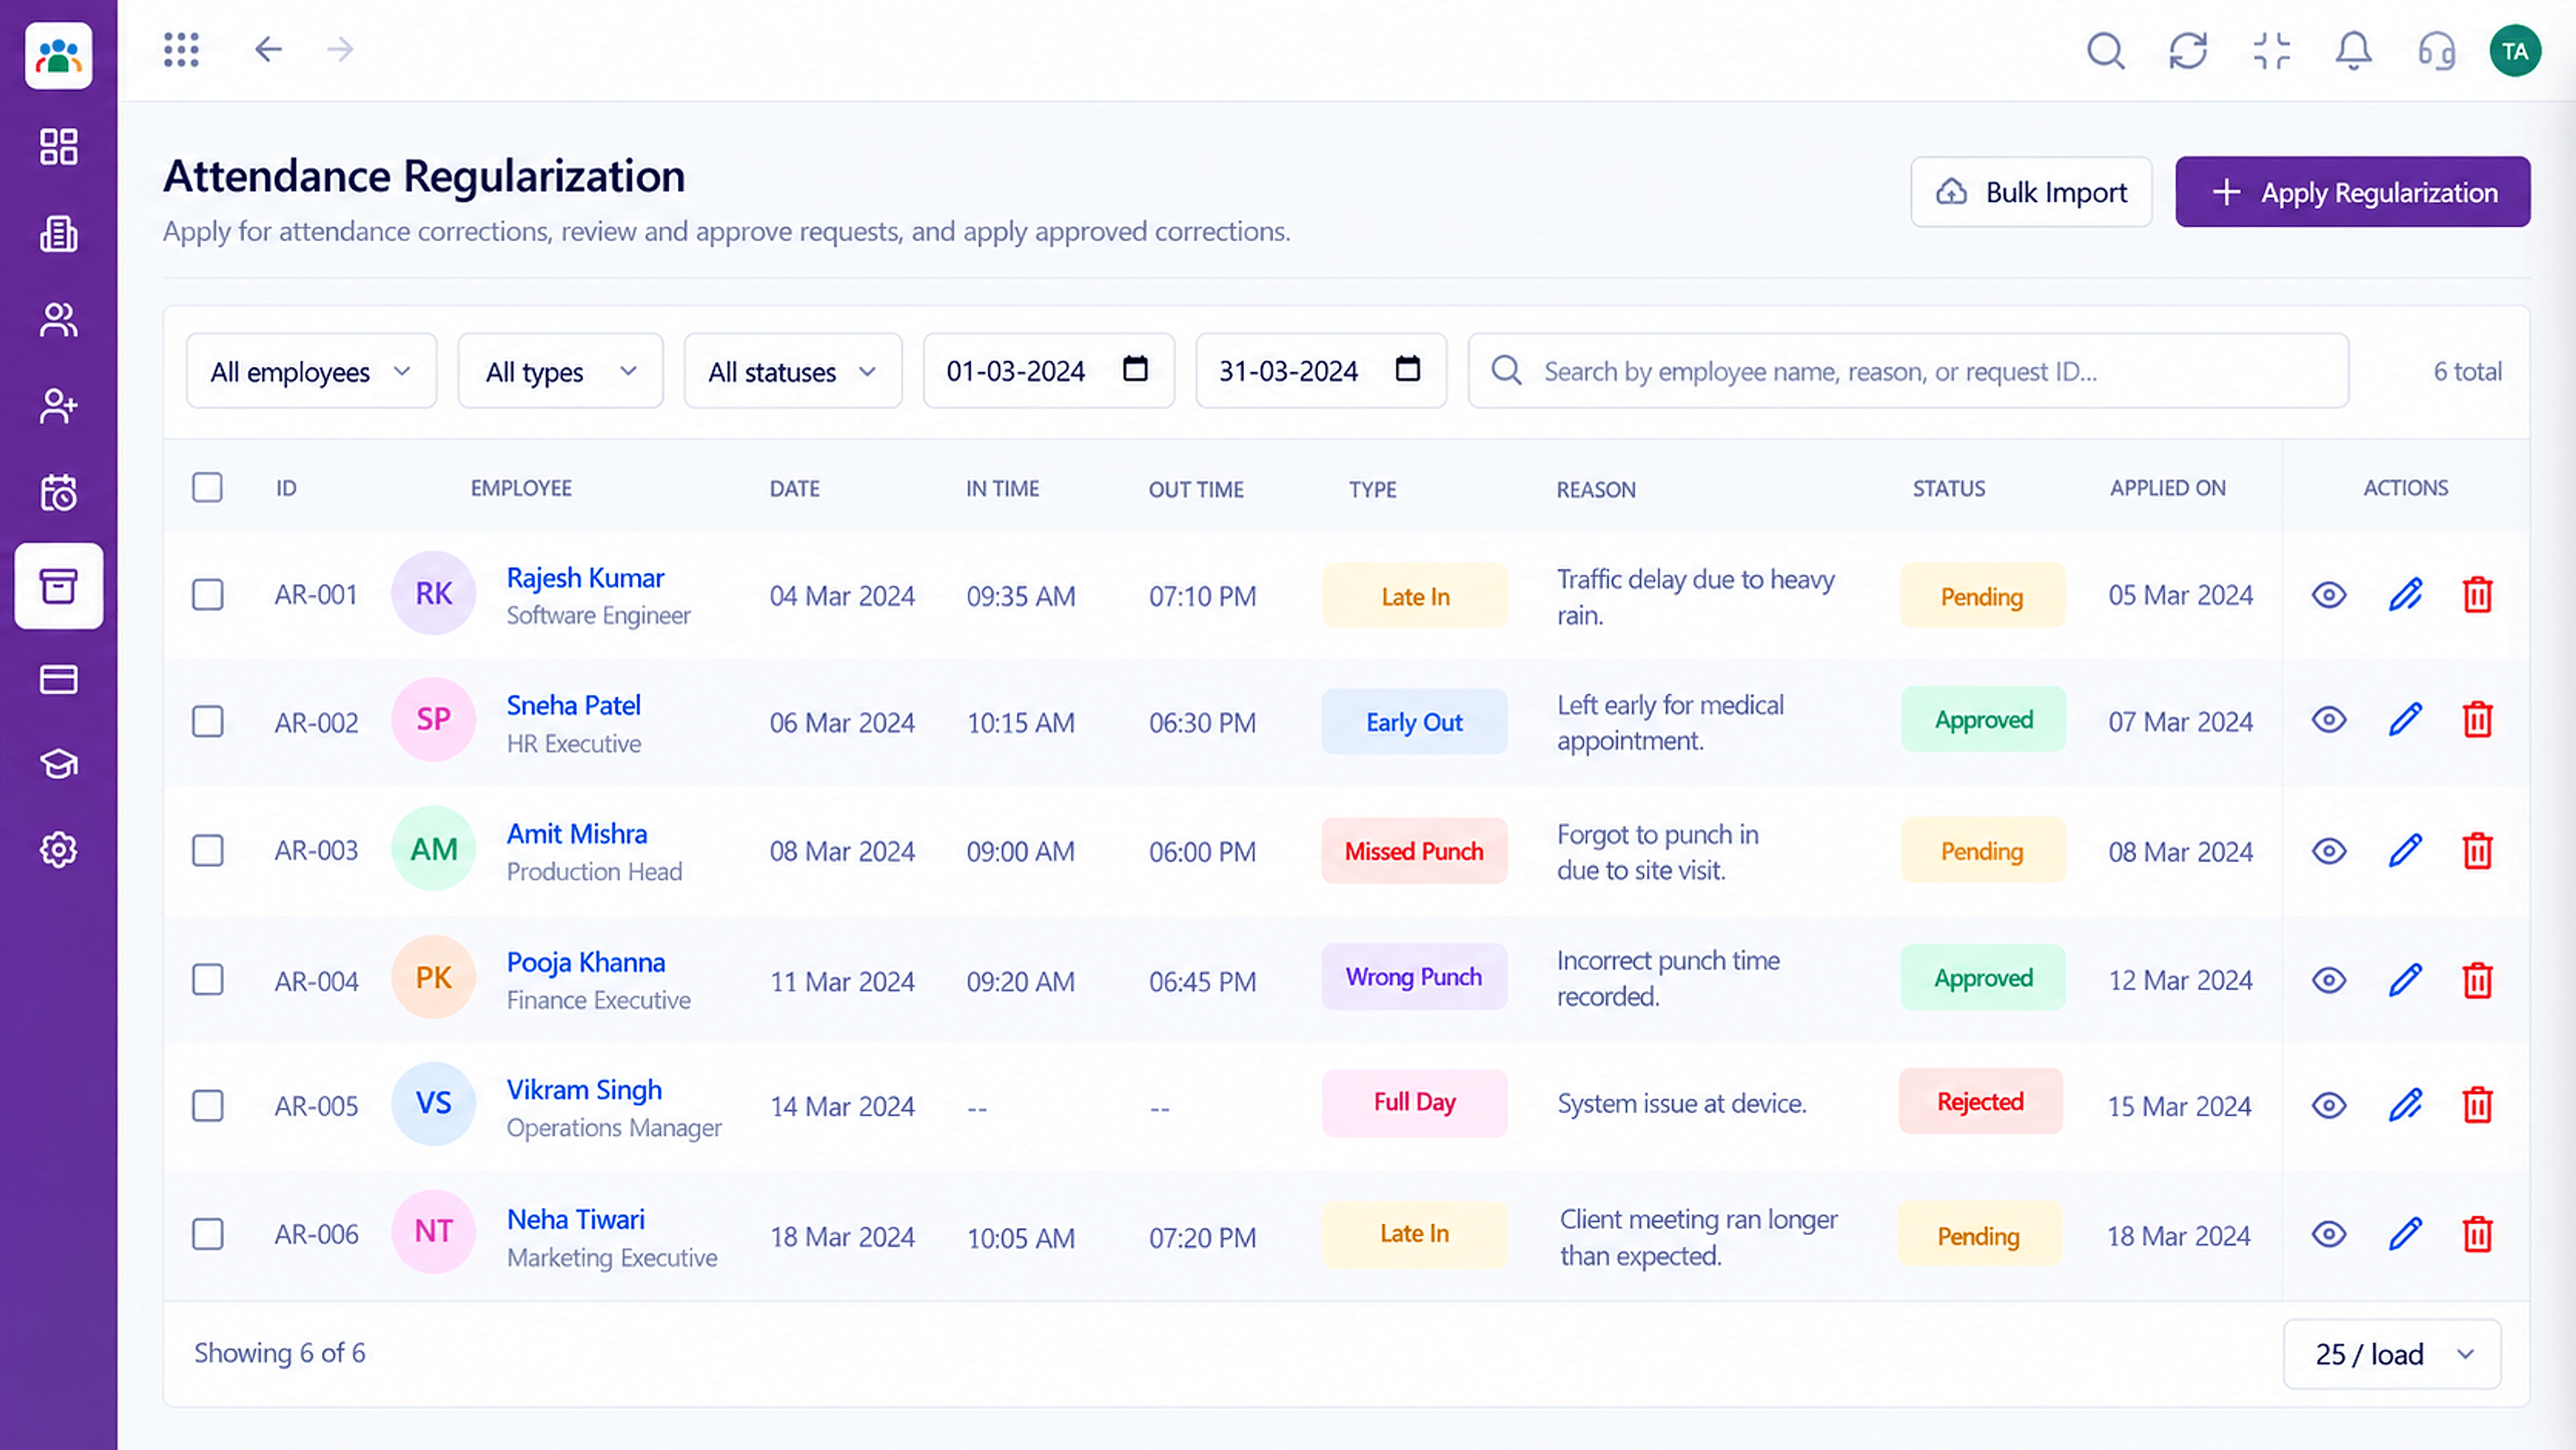
Task: Delete Pooja Khanna's request AR-004
Action: [2477, 980]
